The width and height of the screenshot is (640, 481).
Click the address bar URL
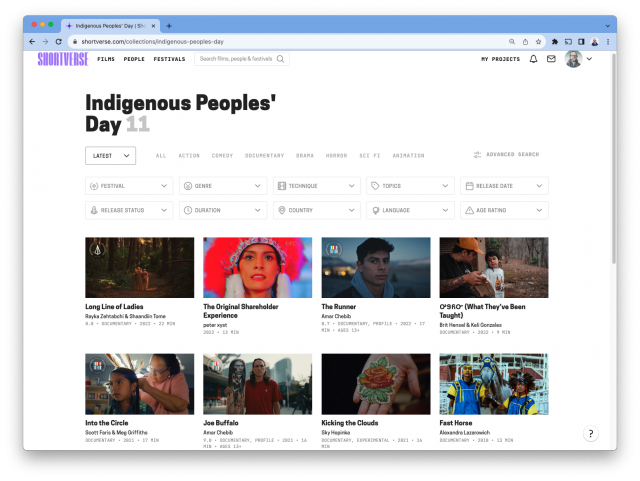[153, 42]
